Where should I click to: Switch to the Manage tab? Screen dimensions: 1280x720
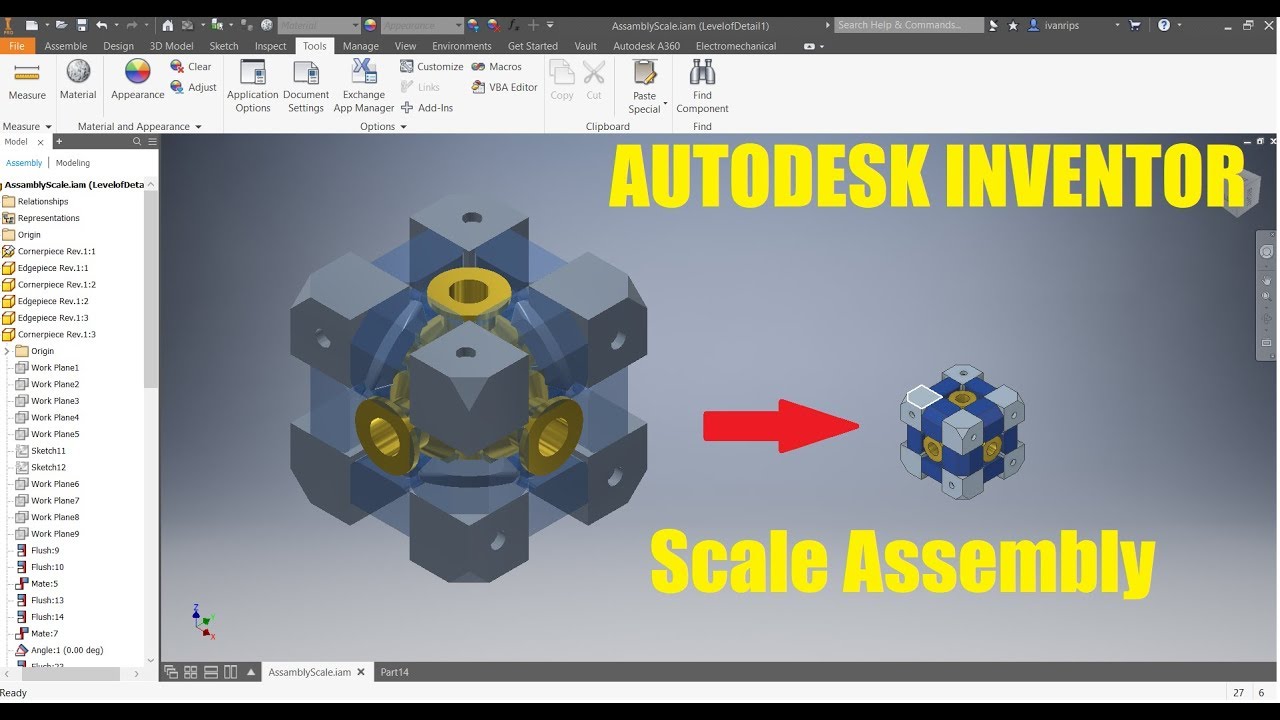360,46
